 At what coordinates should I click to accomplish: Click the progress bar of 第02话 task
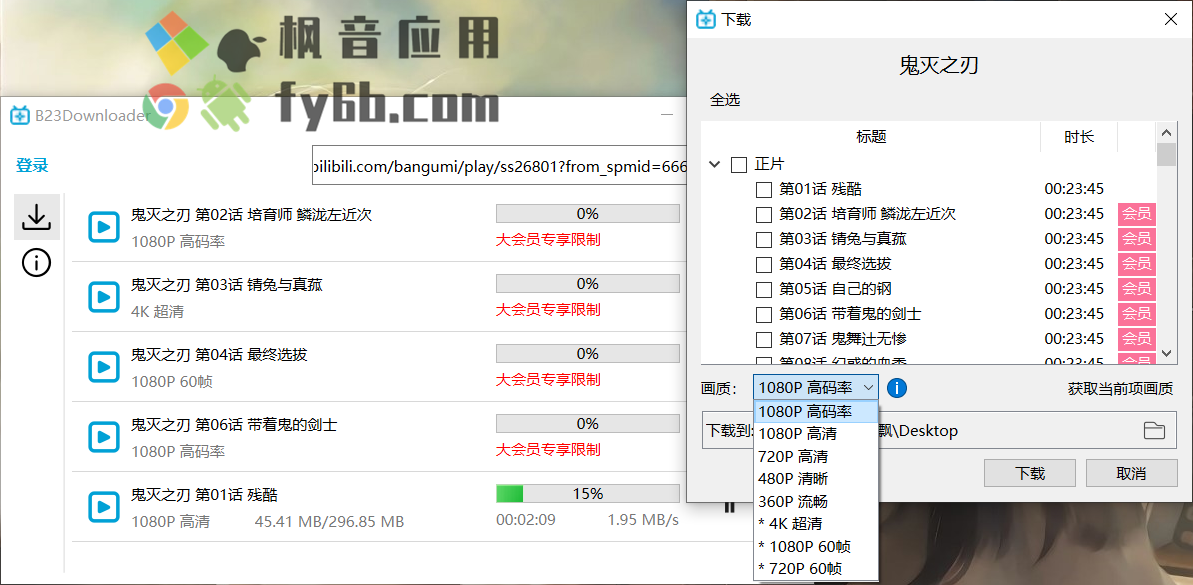pos(587,214)
